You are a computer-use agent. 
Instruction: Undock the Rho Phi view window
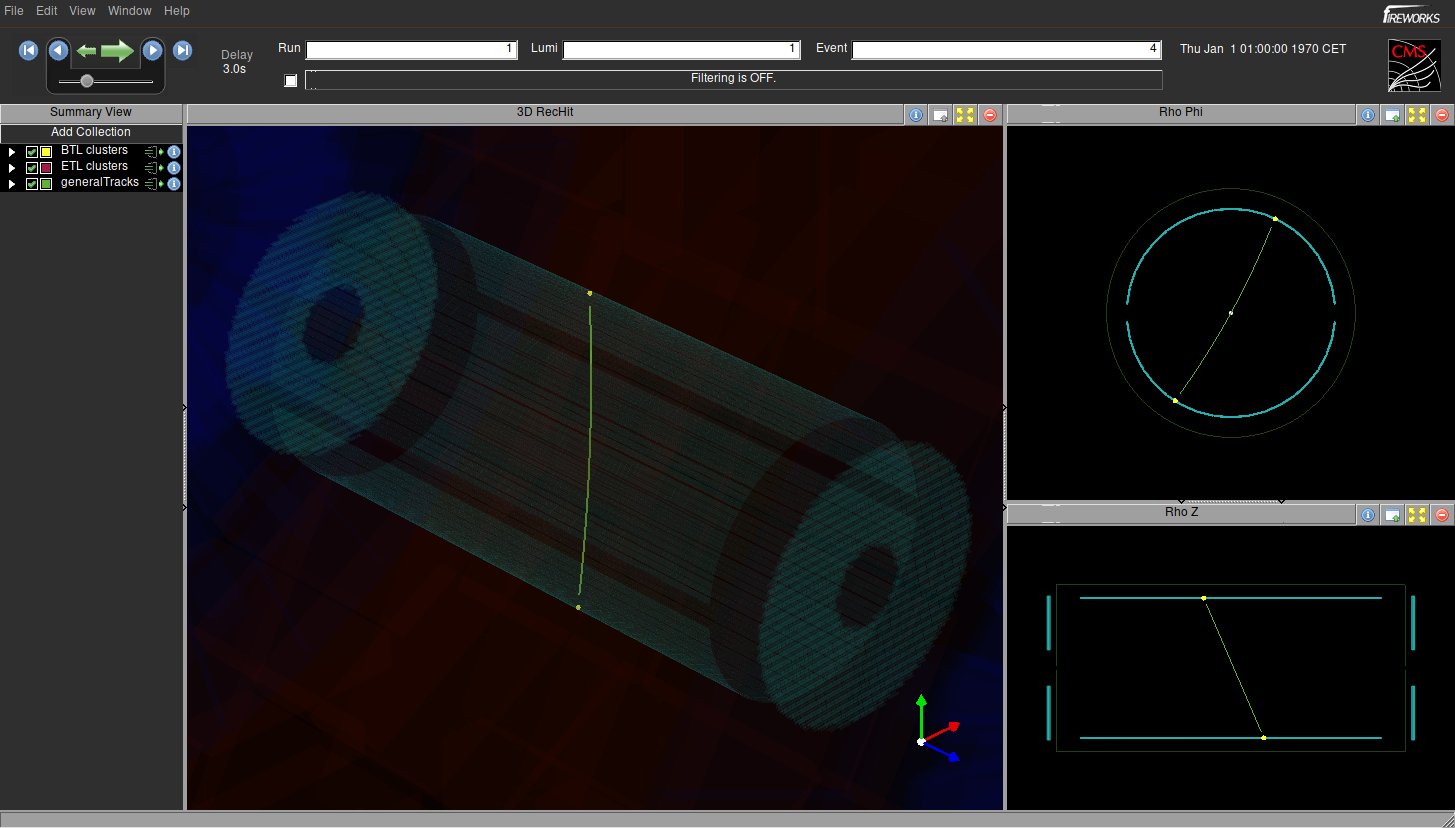pos(1392,115)
